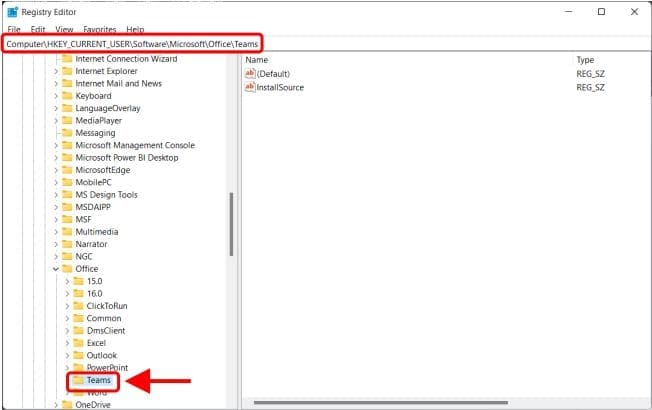Click the Office folder icon
Screen dimensions: 652x410
point(67,269)
